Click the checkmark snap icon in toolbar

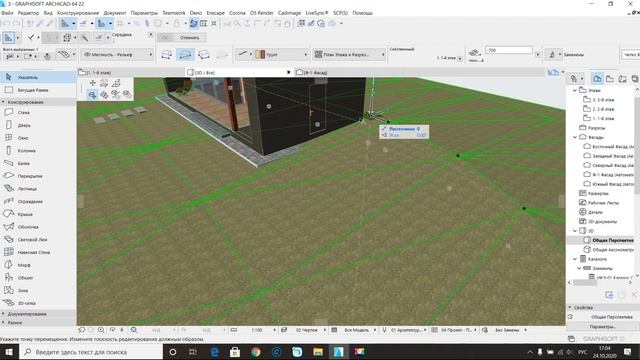coord(31,38)
